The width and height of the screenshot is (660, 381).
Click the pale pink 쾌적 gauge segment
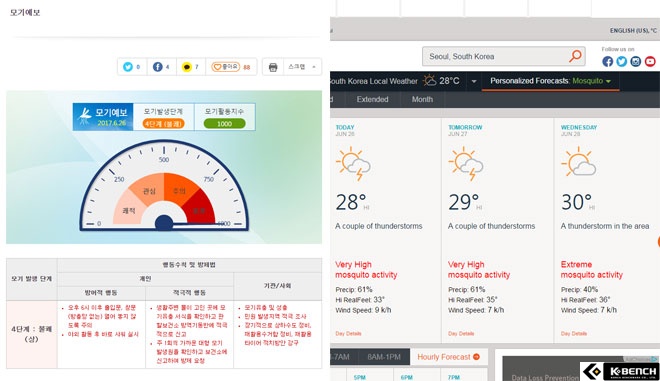[127, 208]
